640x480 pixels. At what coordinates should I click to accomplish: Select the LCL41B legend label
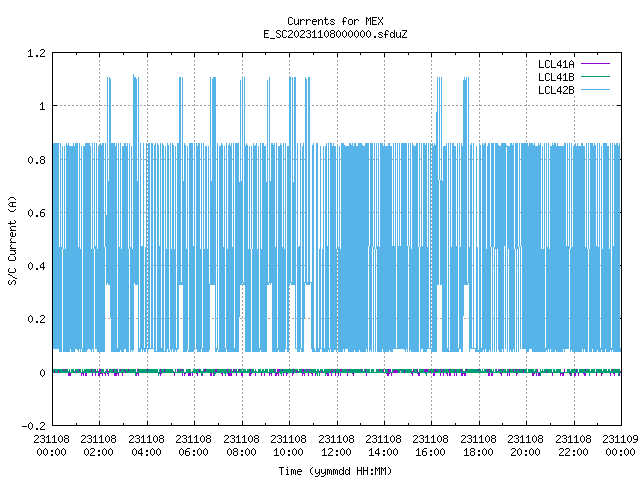[x=556, y=77]
